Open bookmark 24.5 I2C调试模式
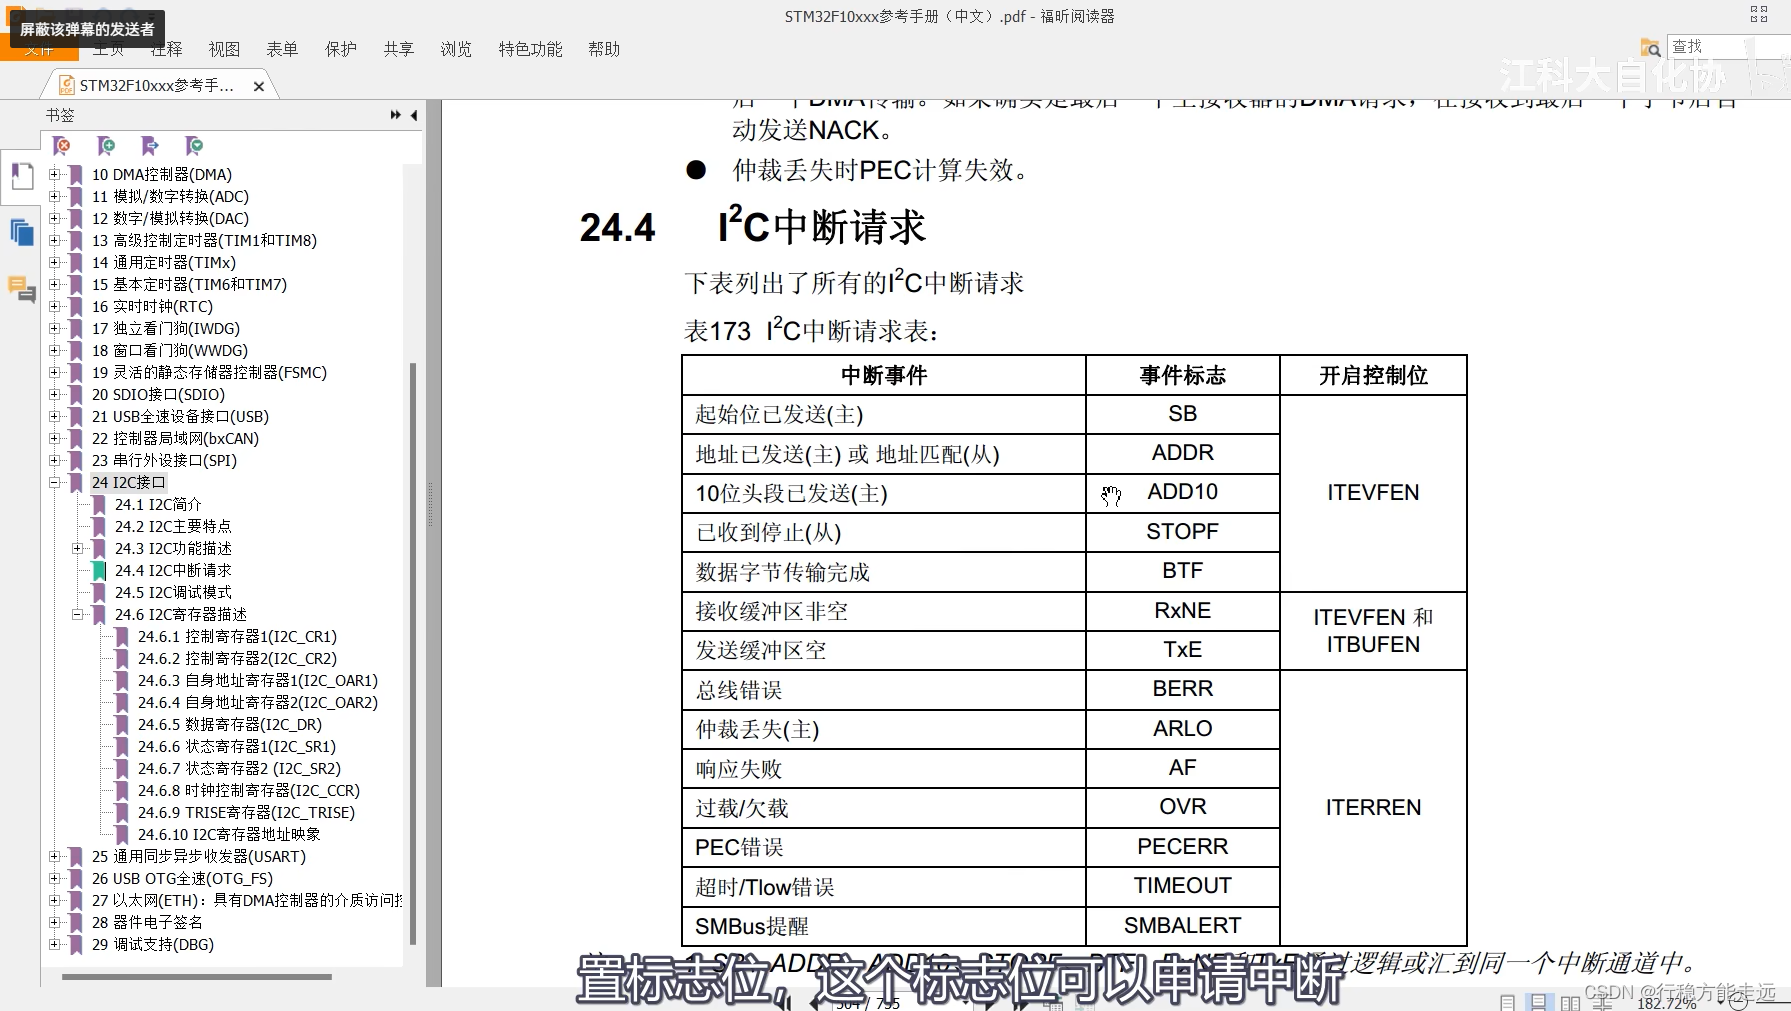 [173, 592]
